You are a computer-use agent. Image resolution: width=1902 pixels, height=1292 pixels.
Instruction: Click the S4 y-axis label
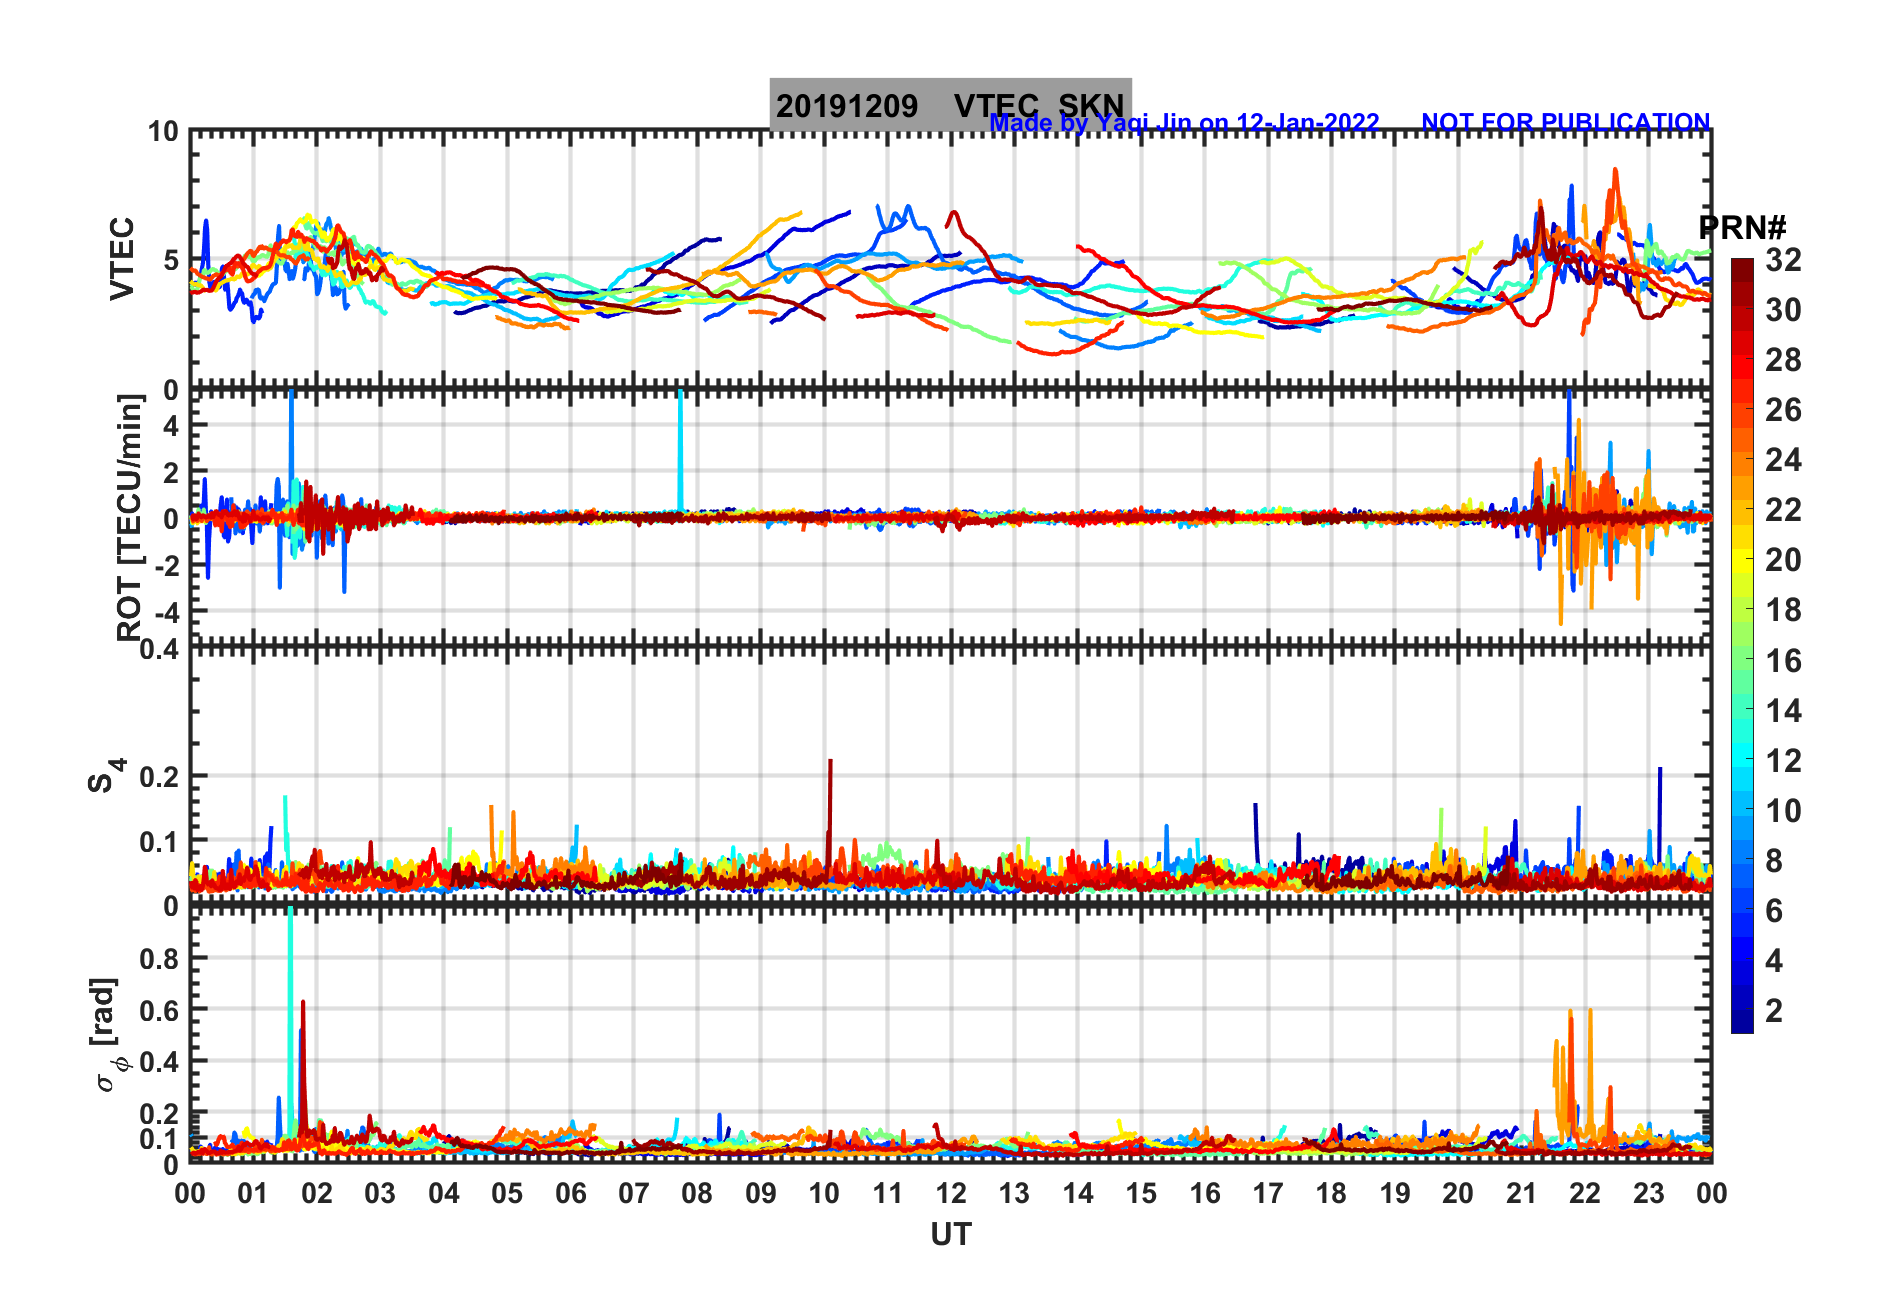click(x=106, y=775)
